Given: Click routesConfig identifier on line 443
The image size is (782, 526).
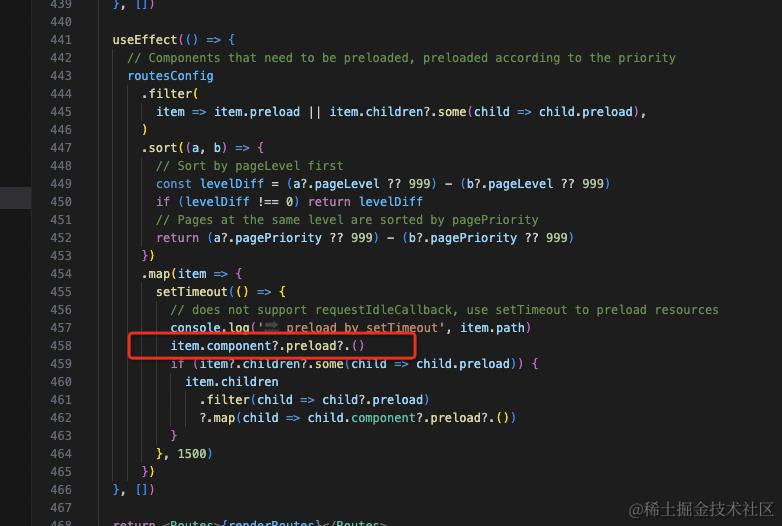Looking at the screenshot, I should click(x=171, y=76).
